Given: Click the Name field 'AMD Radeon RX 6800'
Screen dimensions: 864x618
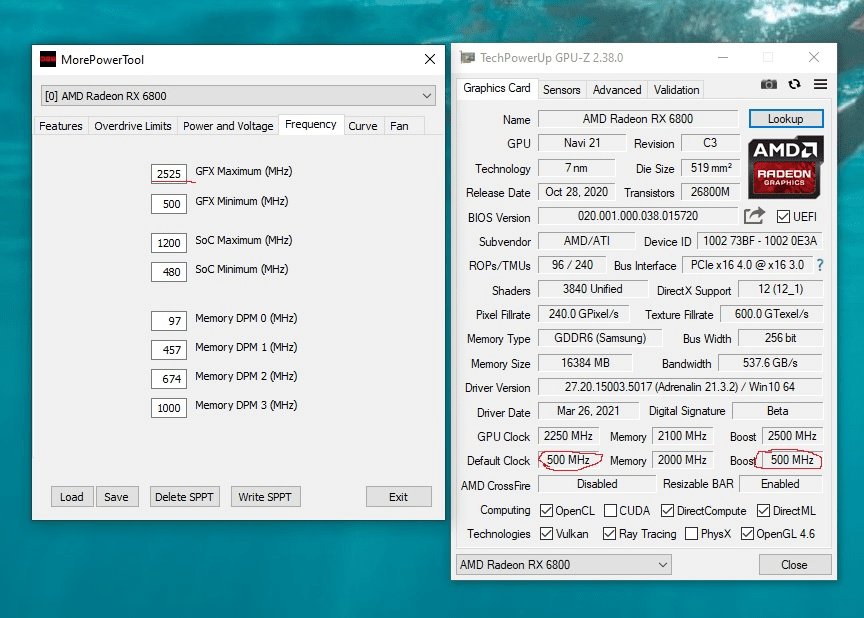Looking at the screenshot, I should click(638, 119).
